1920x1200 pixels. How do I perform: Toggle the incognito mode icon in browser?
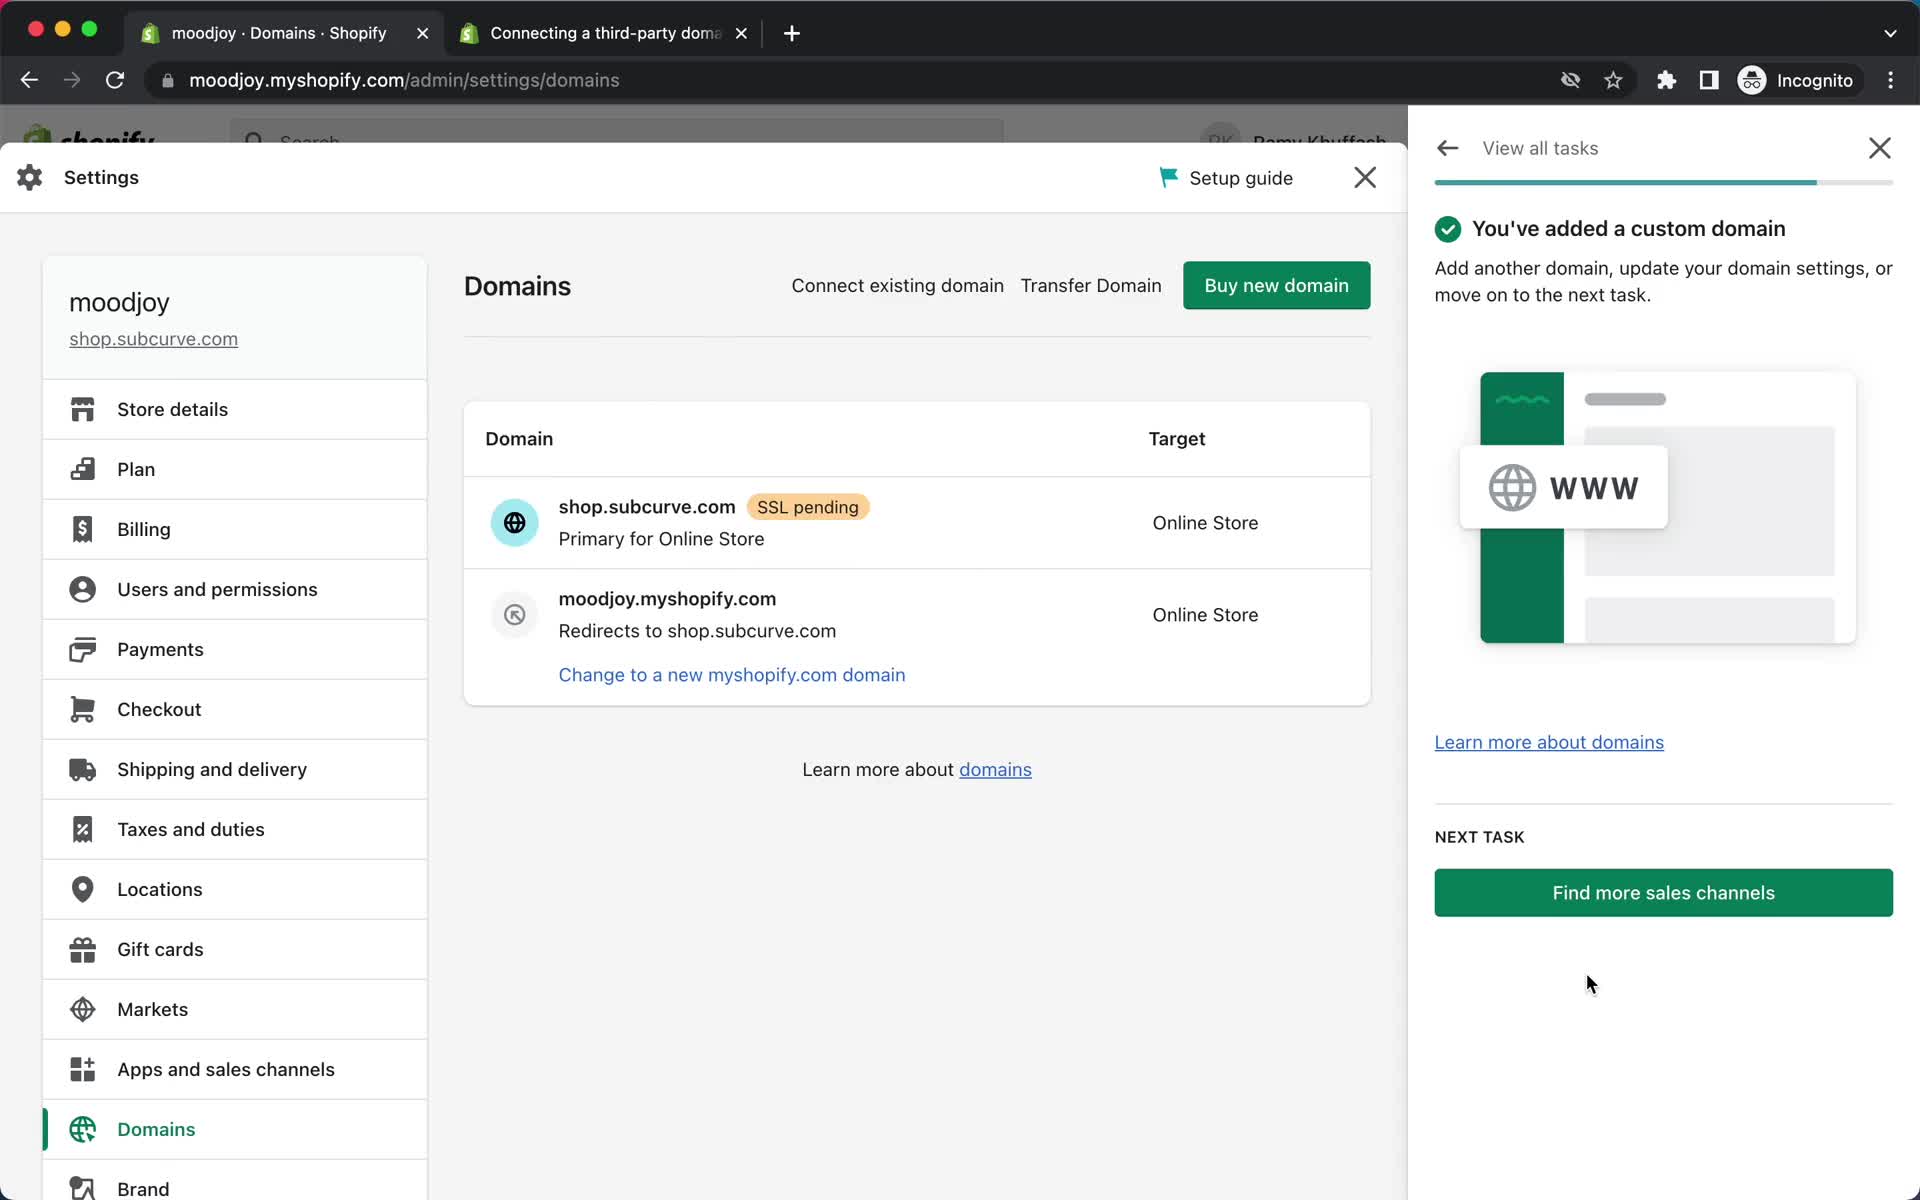tap(1751, 79)
